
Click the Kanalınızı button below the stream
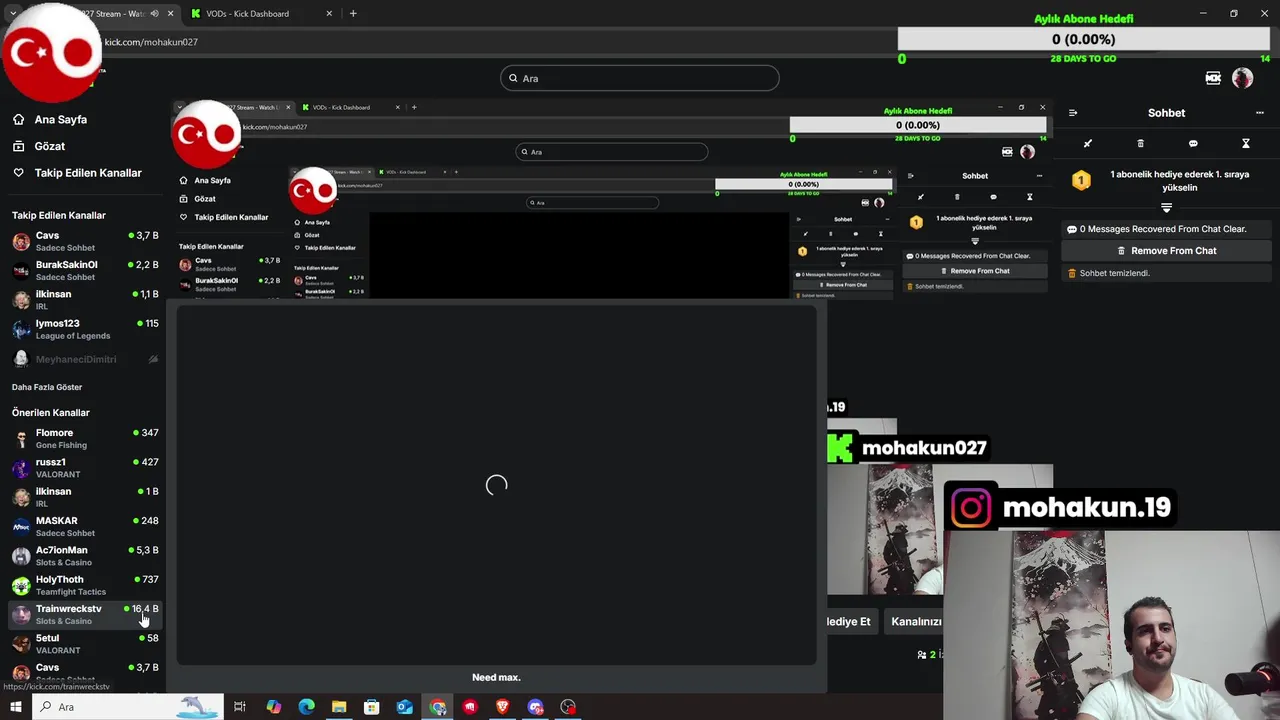(916, 621)
